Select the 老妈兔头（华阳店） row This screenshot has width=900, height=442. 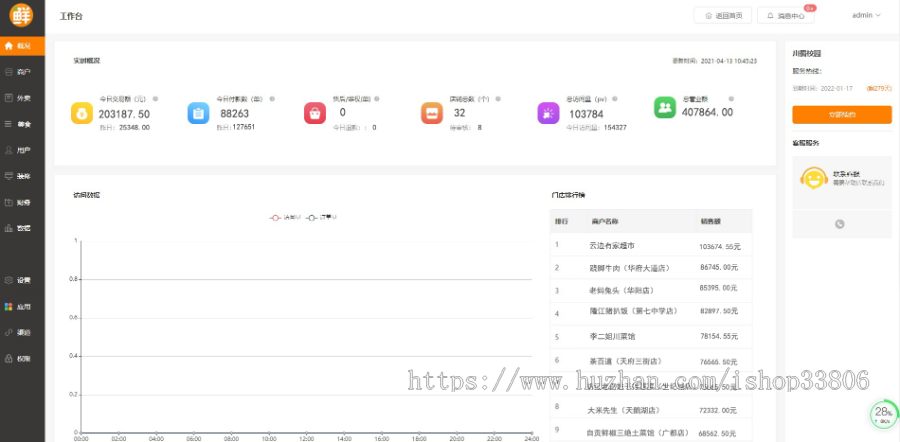point(651,290)
